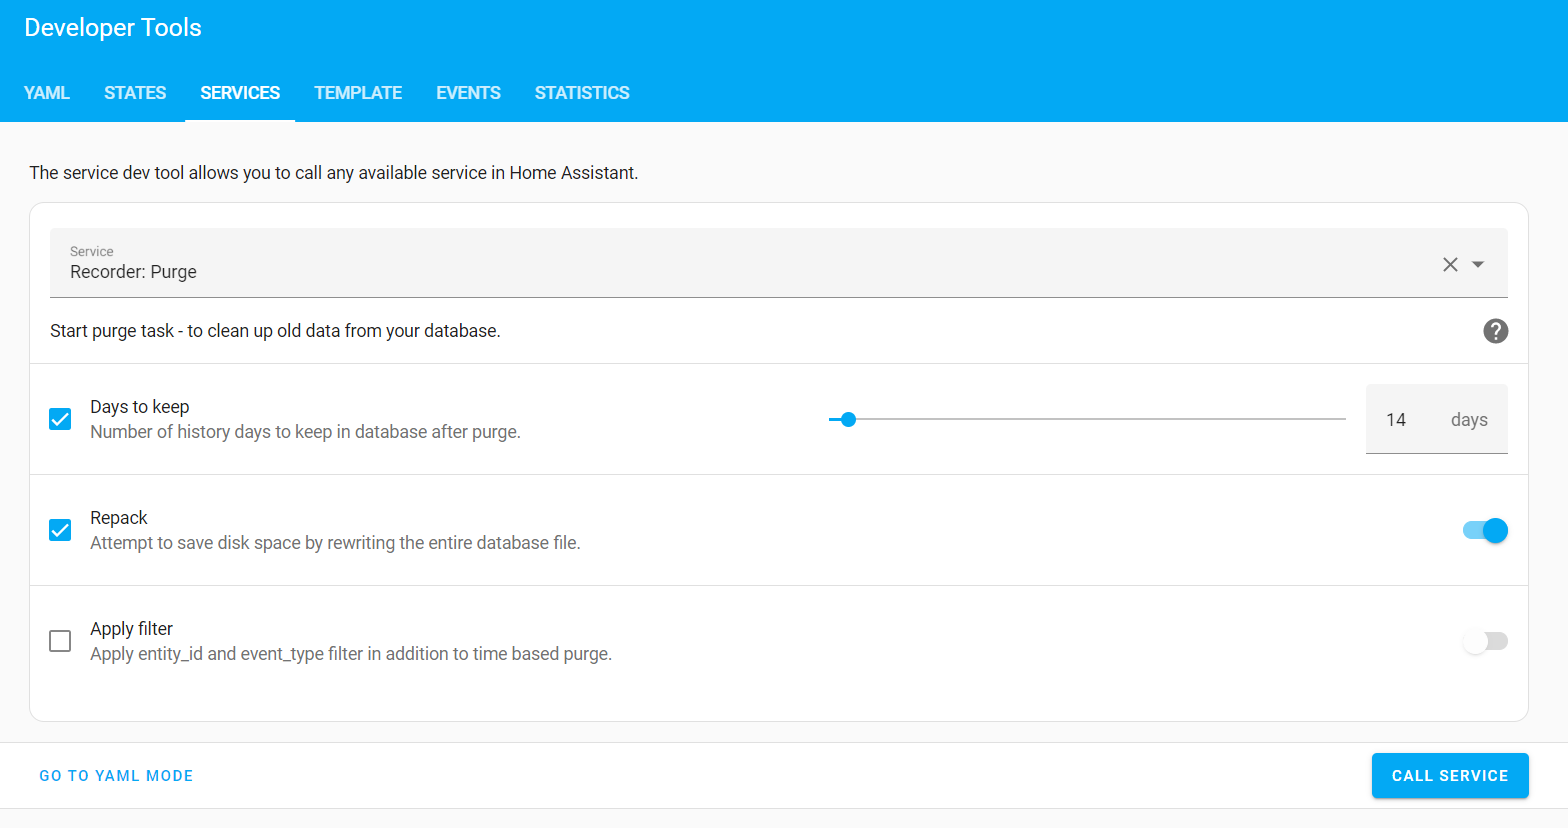This screenshot has height=828, width=1568.
Task: Uncheck the Repack checkbox
Action: click(x=60, y=530)
